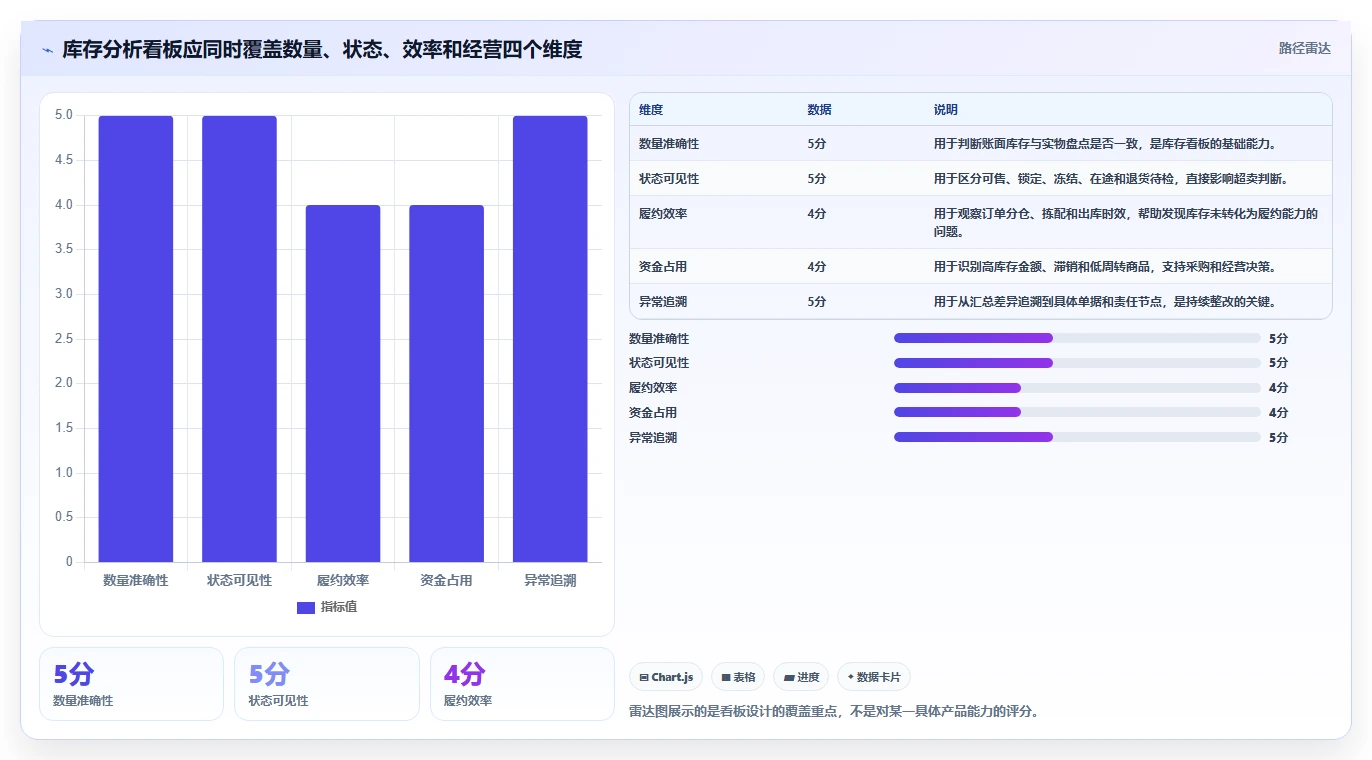The image size is (1372, 760).
Task: Click the 2.5 y-axis tick label
Action: (64, 339)
